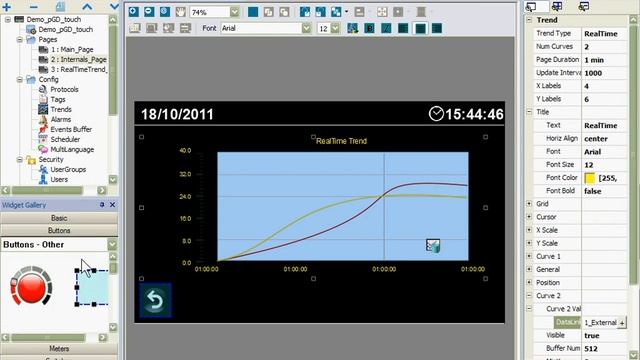Screen dimensions: 640x360
Task: Click the RealTime Trend chart title
Action: pos(342,141)
